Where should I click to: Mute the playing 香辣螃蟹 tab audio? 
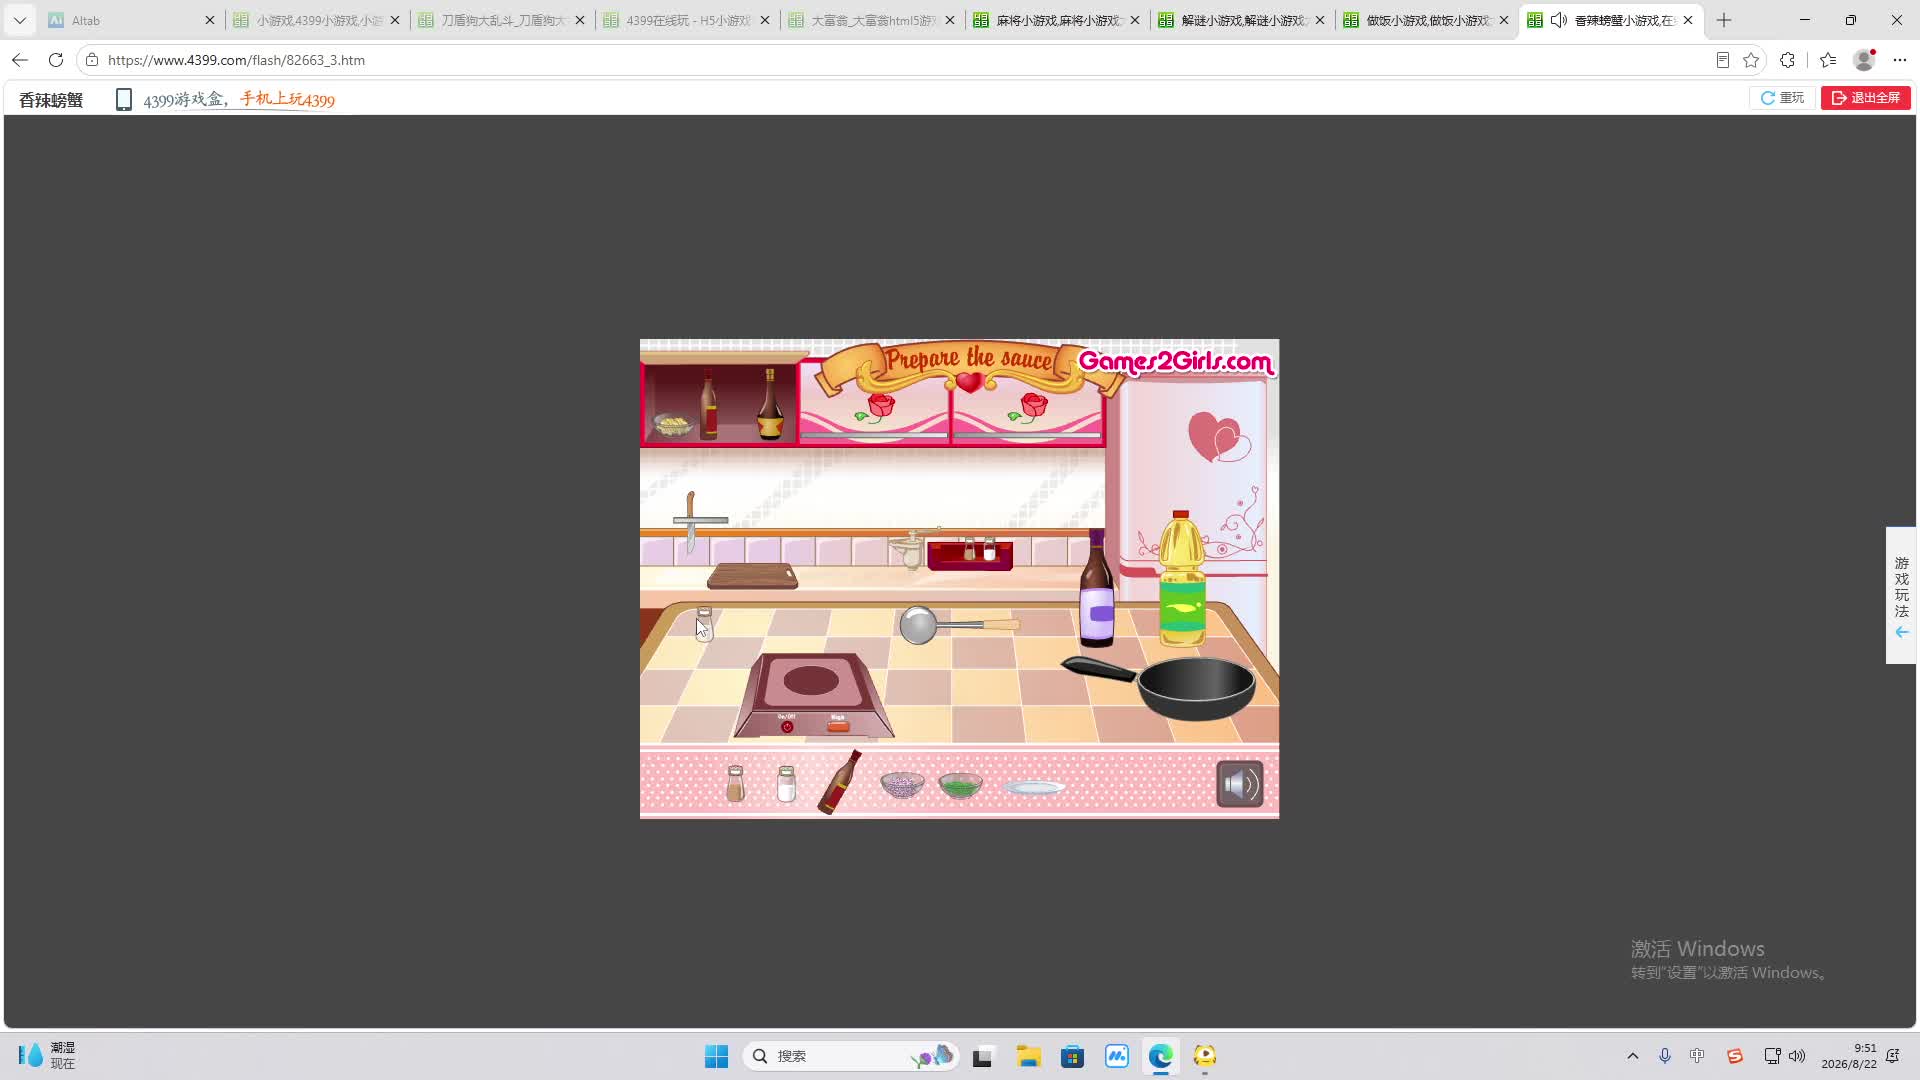point(1558,20)
